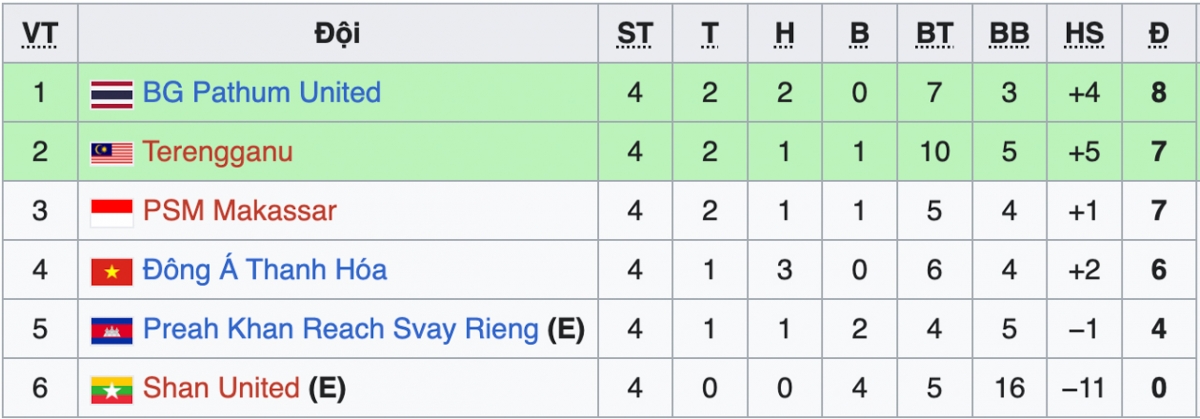Click the VT column header
The height and width of the screenshot is (419, 1200).
coord(39,35)
